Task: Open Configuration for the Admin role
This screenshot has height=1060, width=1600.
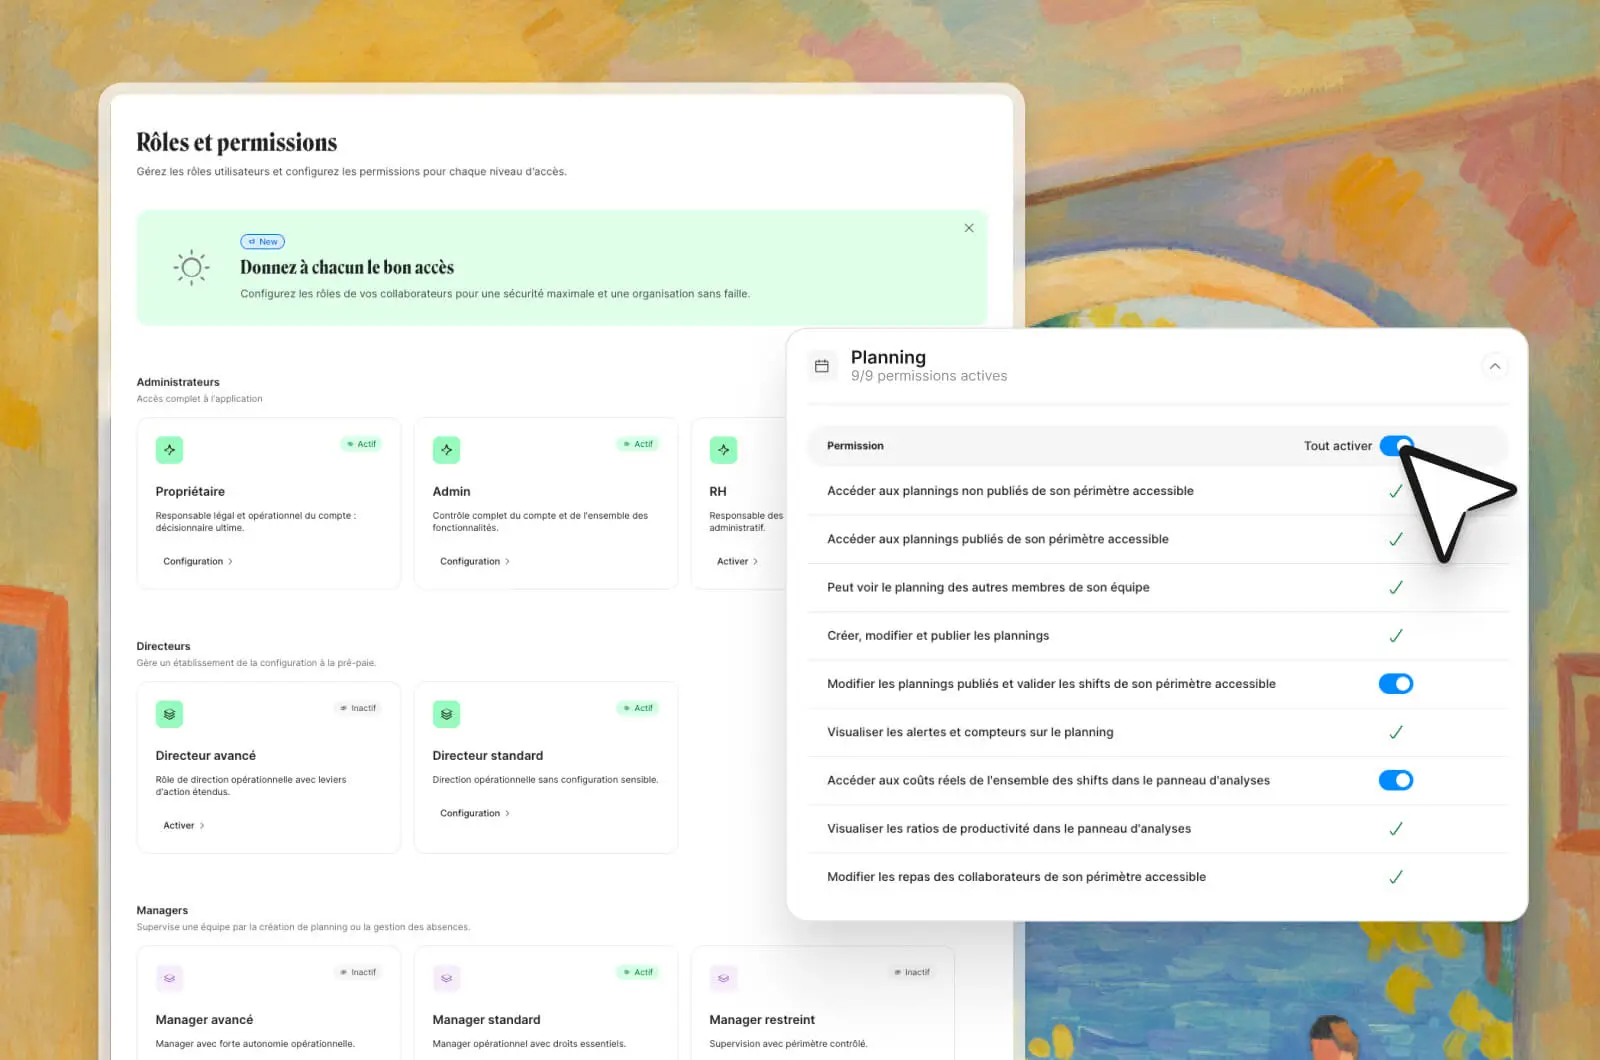Action: pyautogui.click(x=475, y=562)
